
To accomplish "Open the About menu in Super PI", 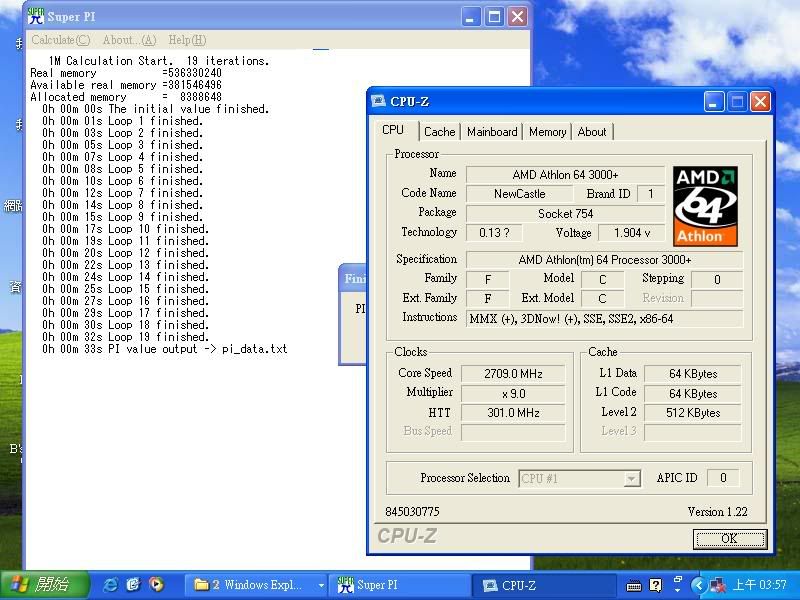I will point(129,40).
